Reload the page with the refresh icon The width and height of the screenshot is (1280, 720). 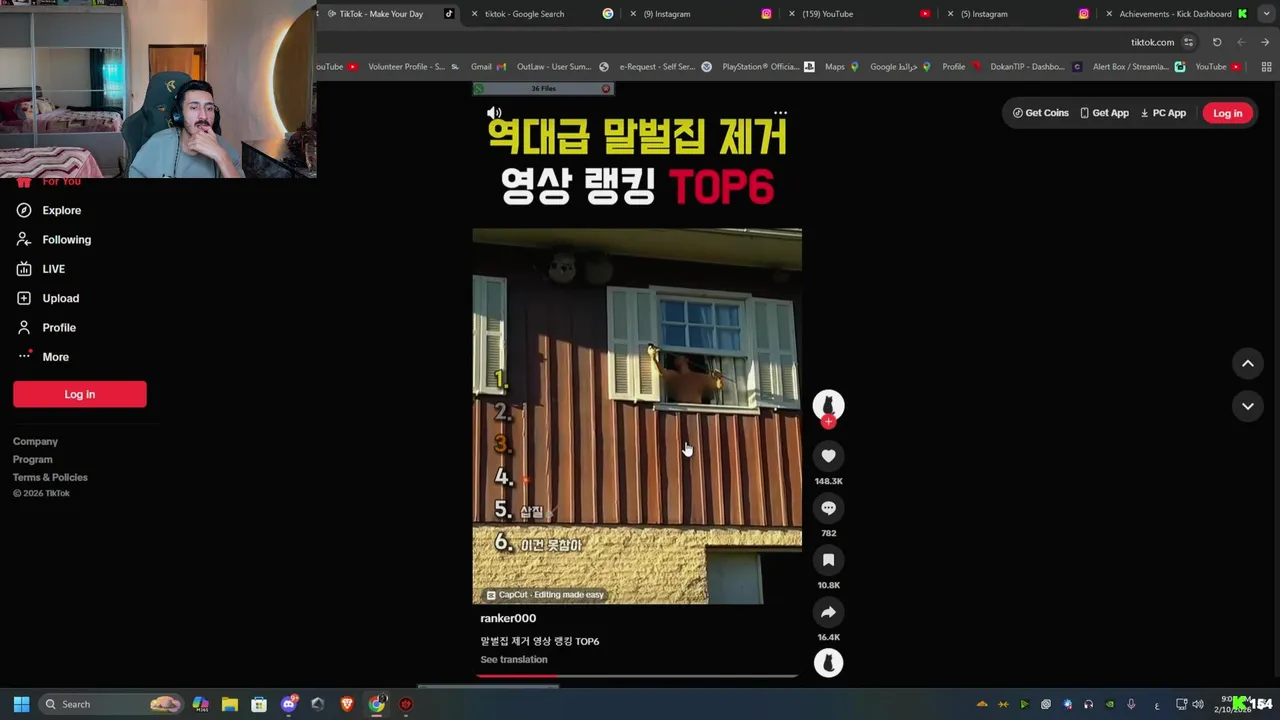pos(1217,42)
